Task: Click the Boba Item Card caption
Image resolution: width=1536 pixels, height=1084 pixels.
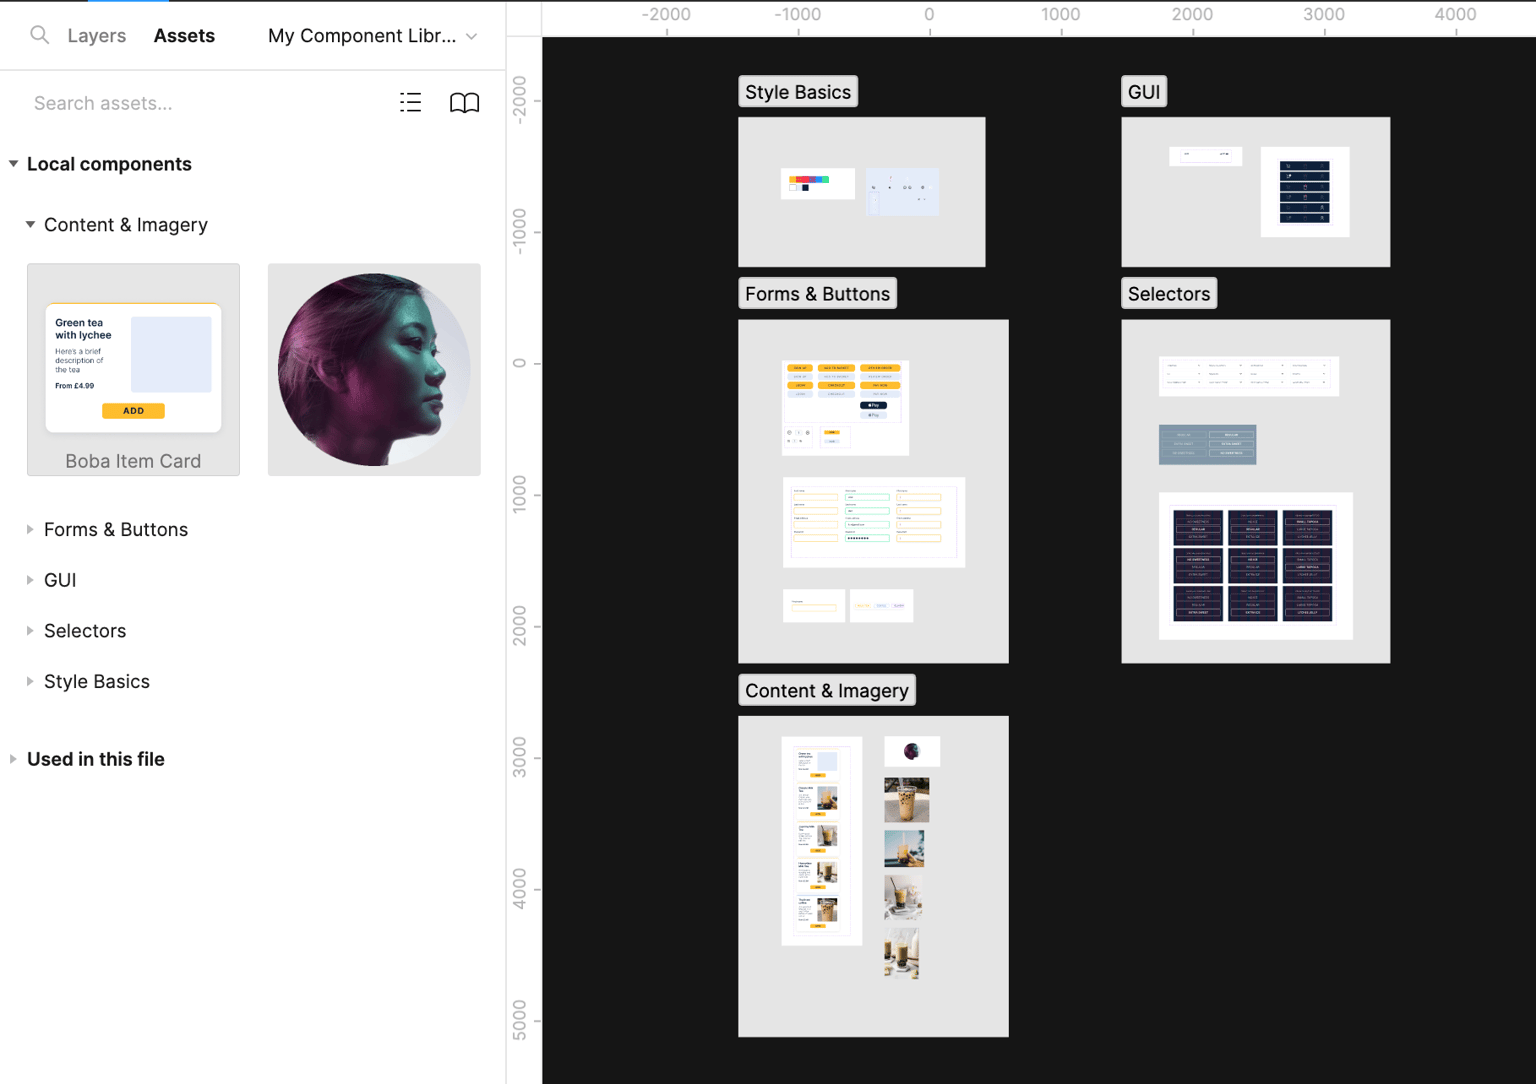Action: click(x=133, y=461)
